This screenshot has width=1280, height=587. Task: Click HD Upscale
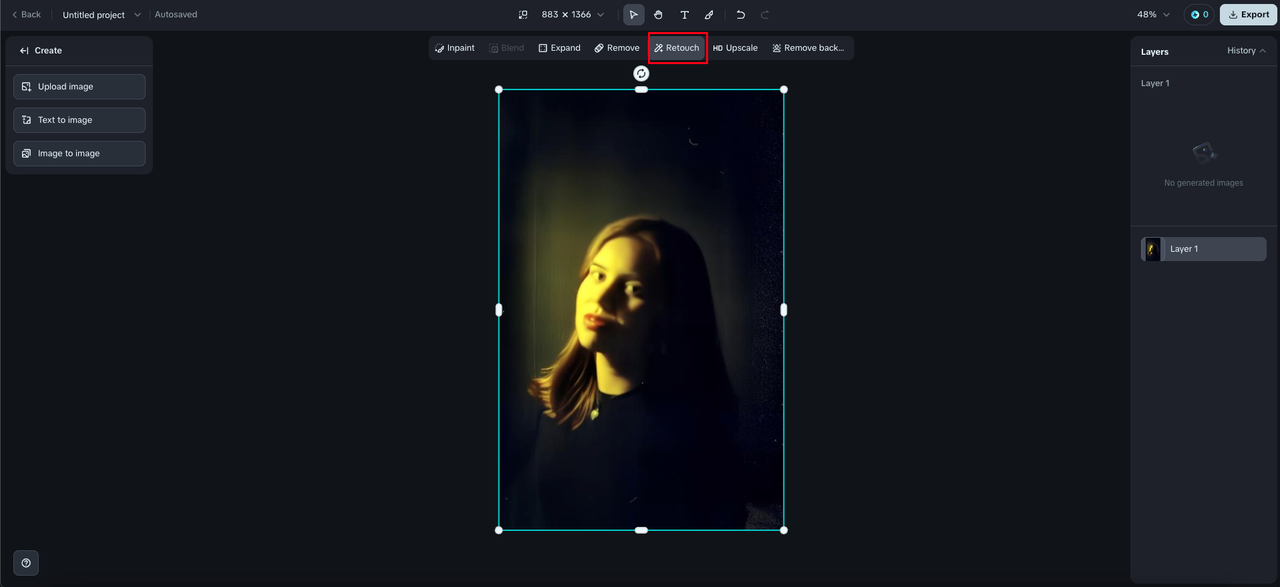click(735, 48)
